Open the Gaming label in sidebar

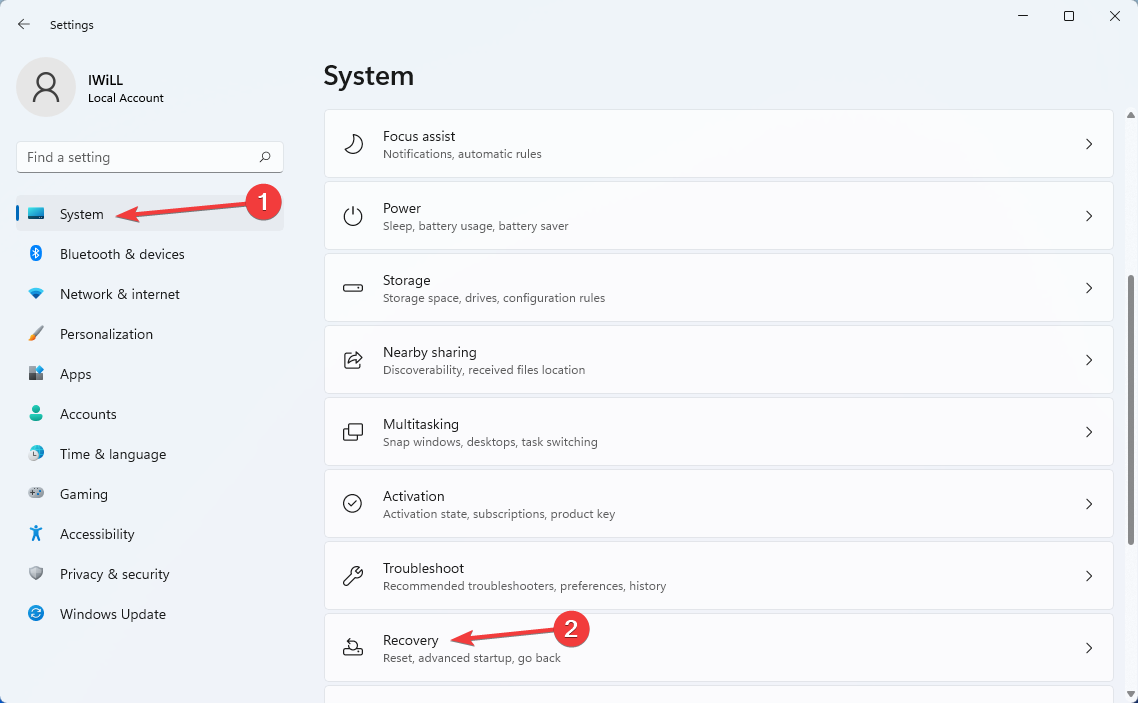point(83,494)
